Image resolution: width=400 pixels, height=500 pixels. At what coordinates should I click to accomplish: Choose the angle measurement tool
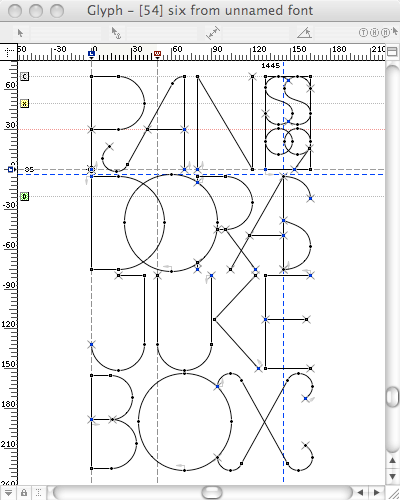tap(304, 33)
